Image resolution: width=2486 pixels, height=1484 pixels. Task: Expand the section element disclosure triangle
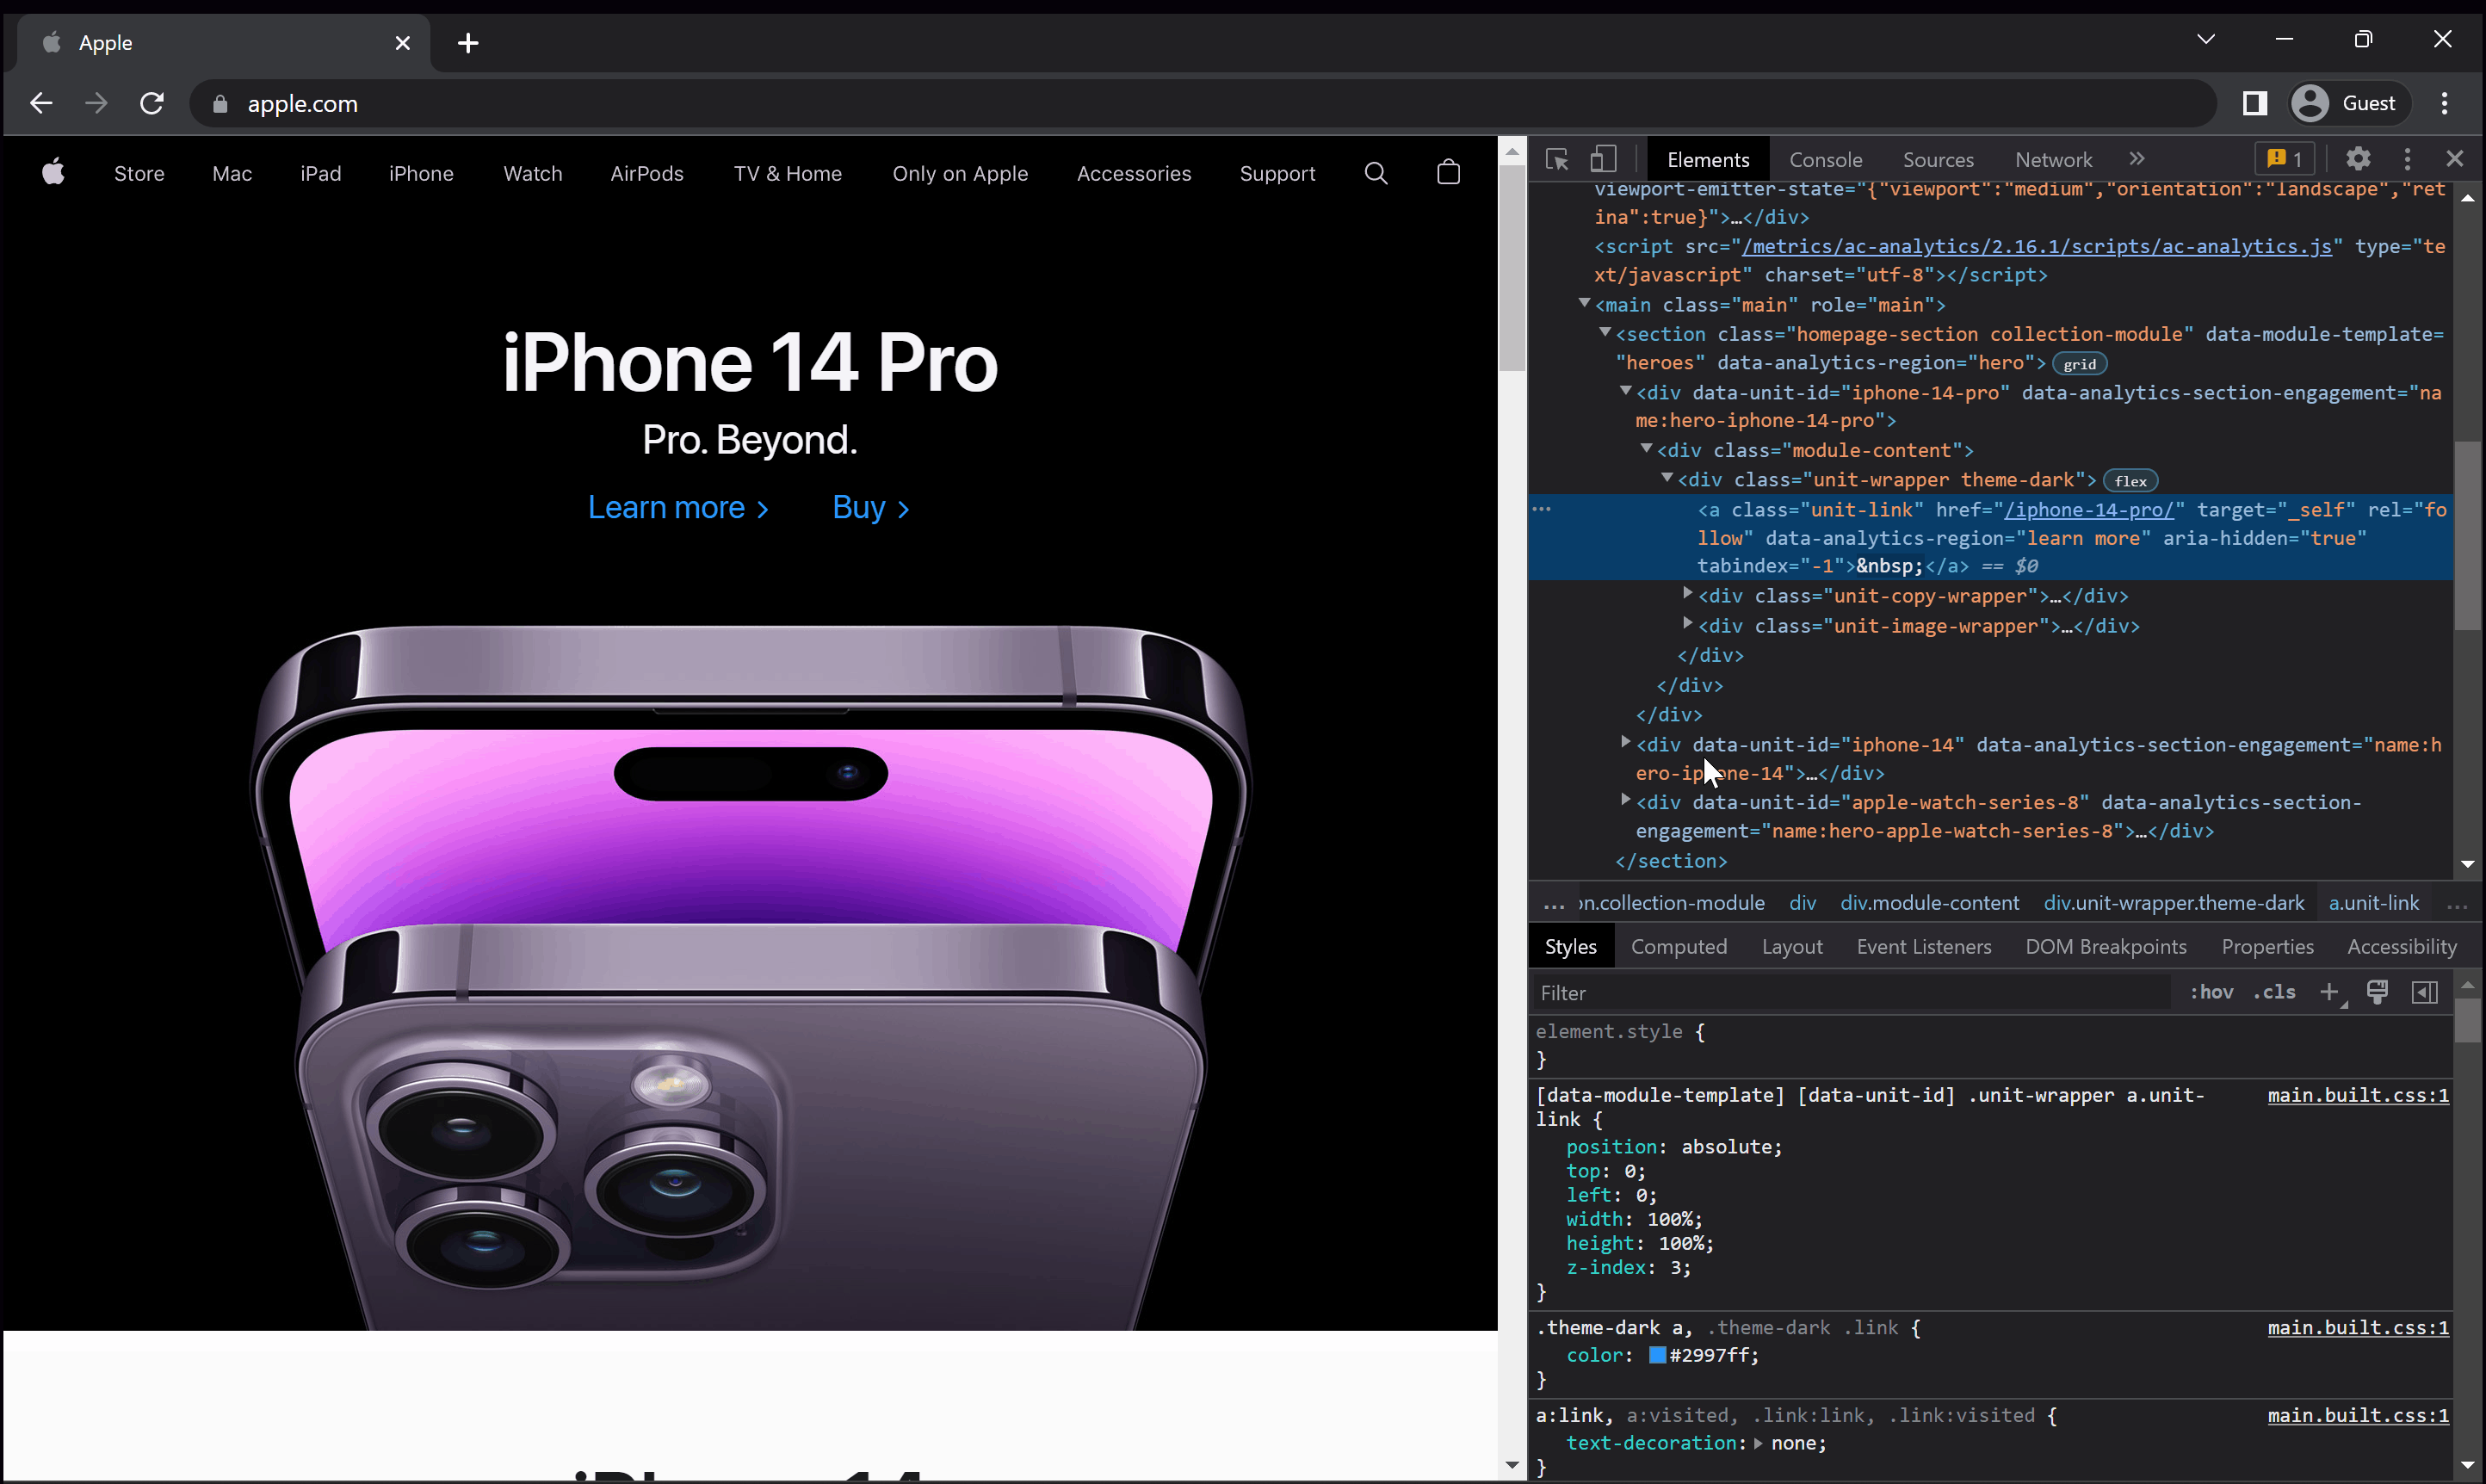[x=1605, y=334]
